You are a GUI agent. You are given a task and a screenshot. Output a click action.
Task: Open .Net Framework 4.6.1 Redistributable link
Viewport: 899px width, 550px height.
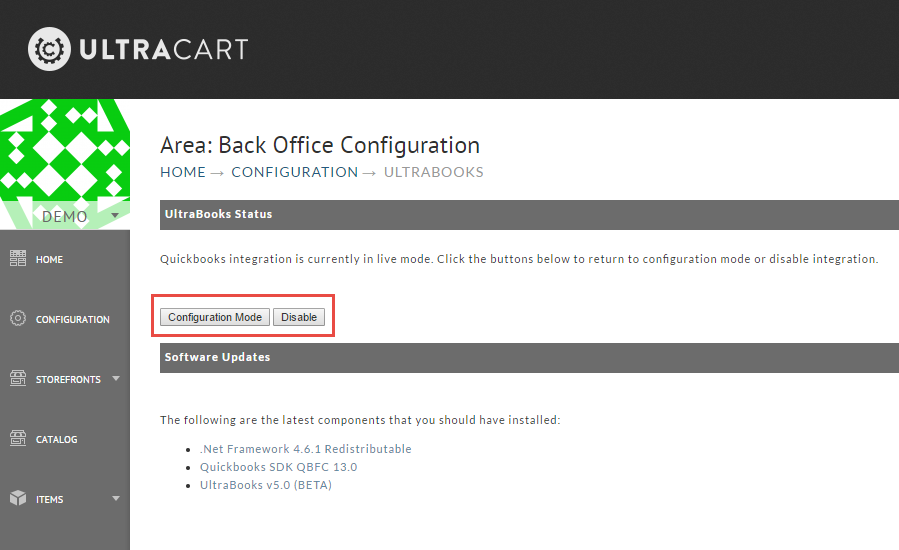coord(306,449)
